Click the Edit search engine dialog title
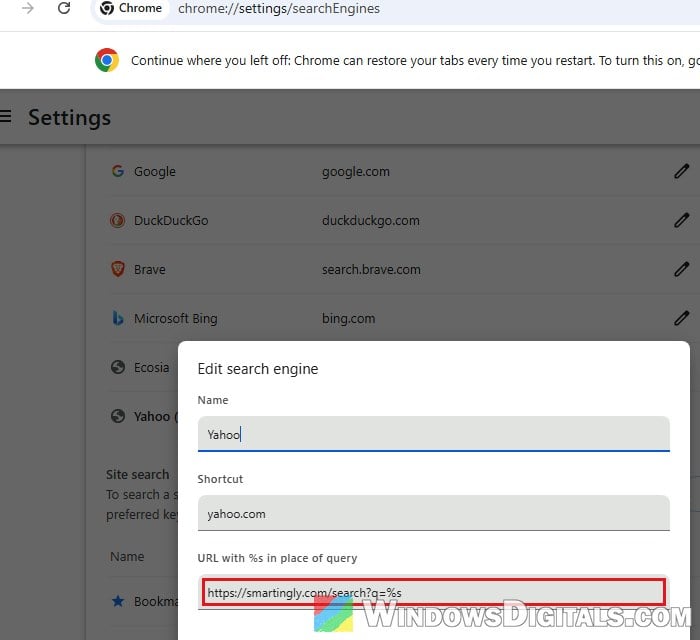Viewport: 700px width, 640px height. pyautogui.click(x=258, y=369)
